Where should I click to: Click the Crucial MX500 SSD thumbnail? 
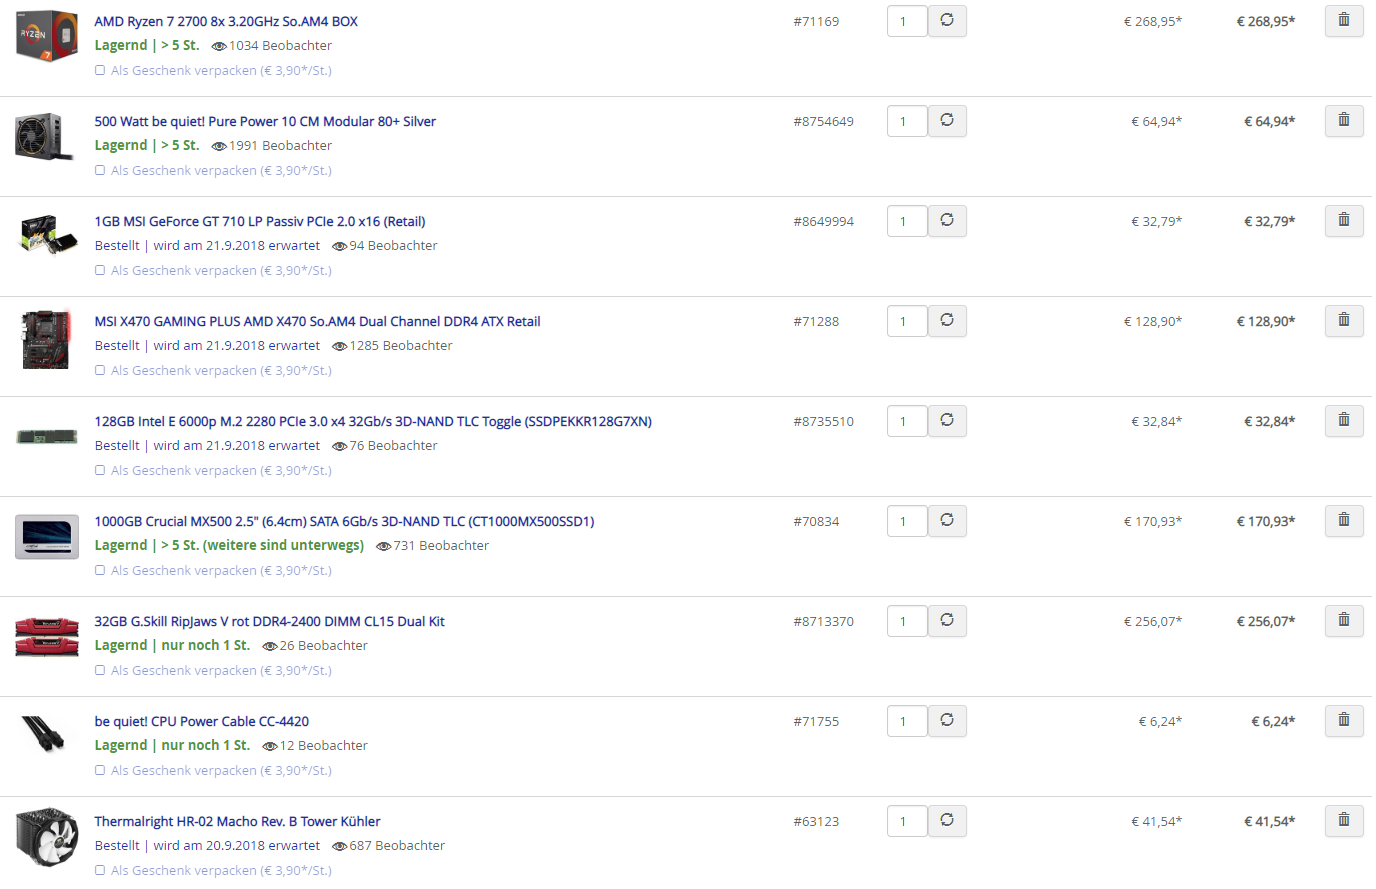click(47, 537)
